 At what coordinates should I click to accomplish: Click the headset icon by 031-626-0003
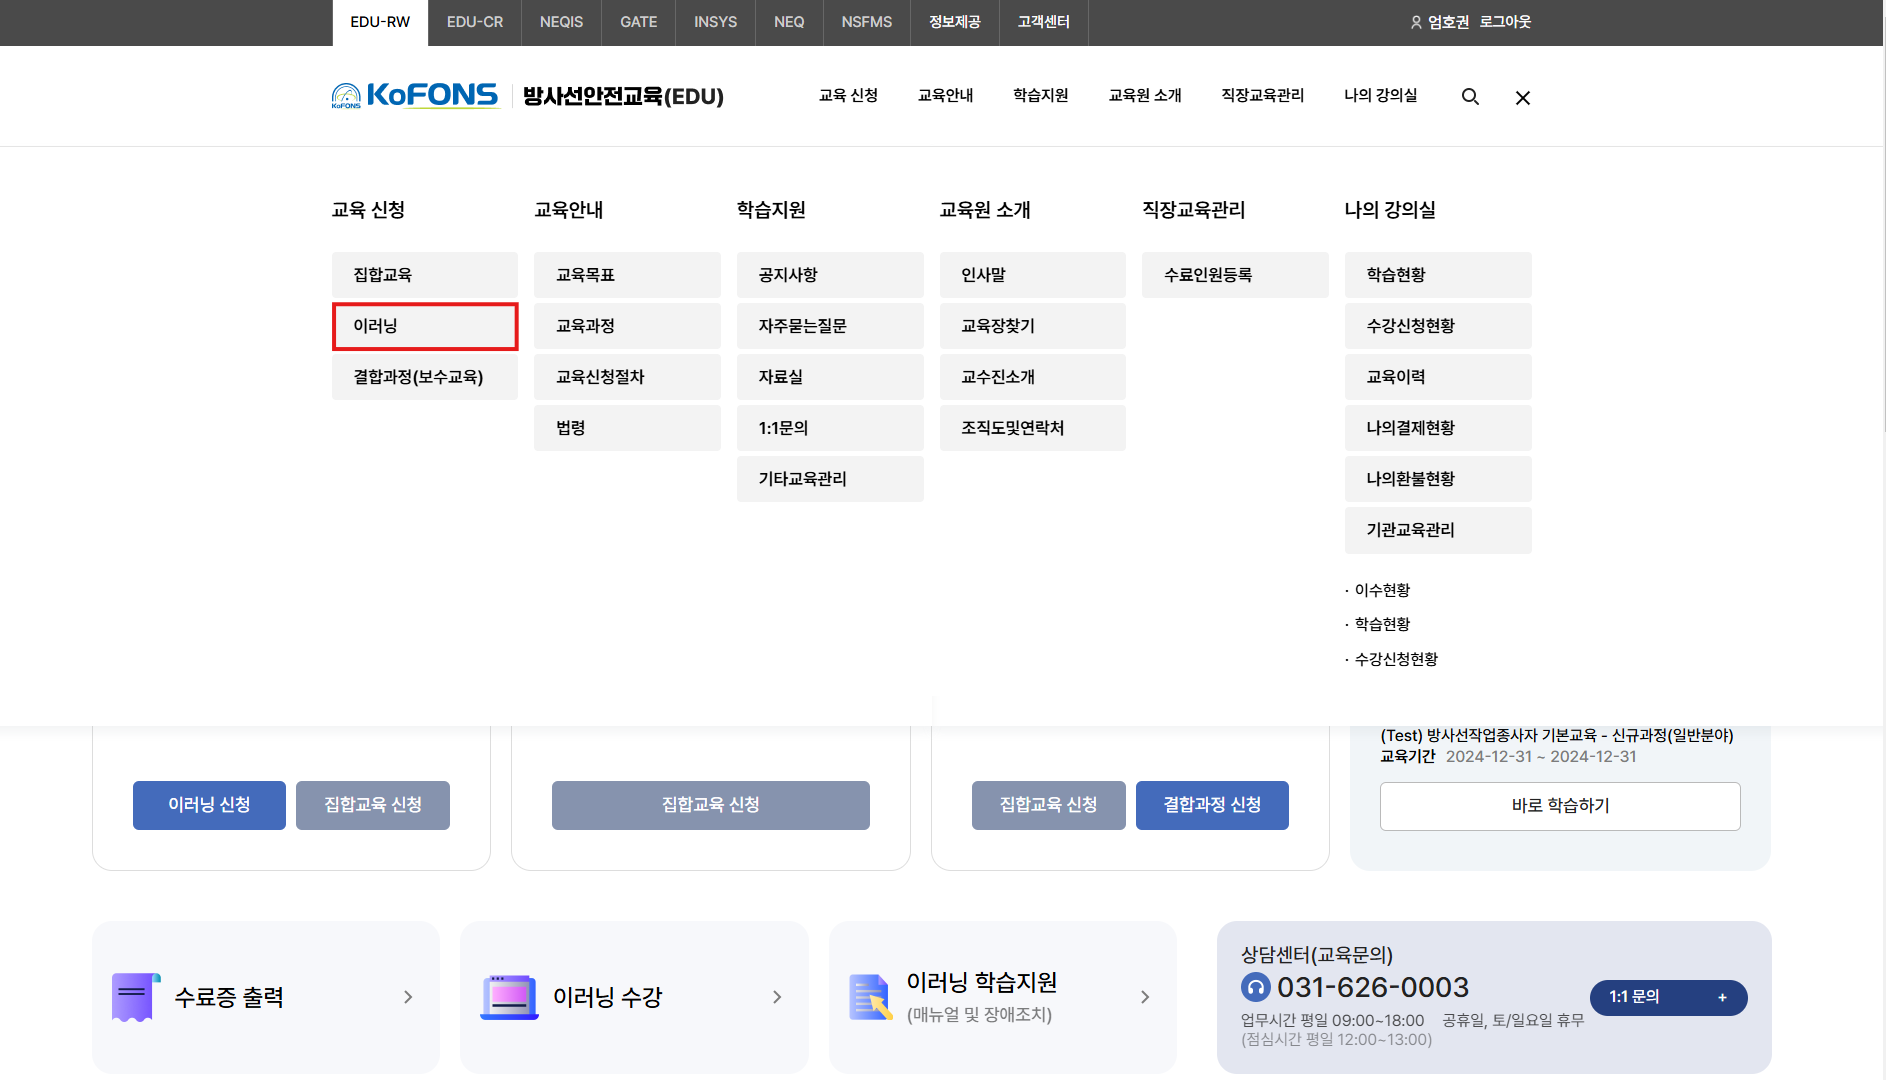(1255, 987)
